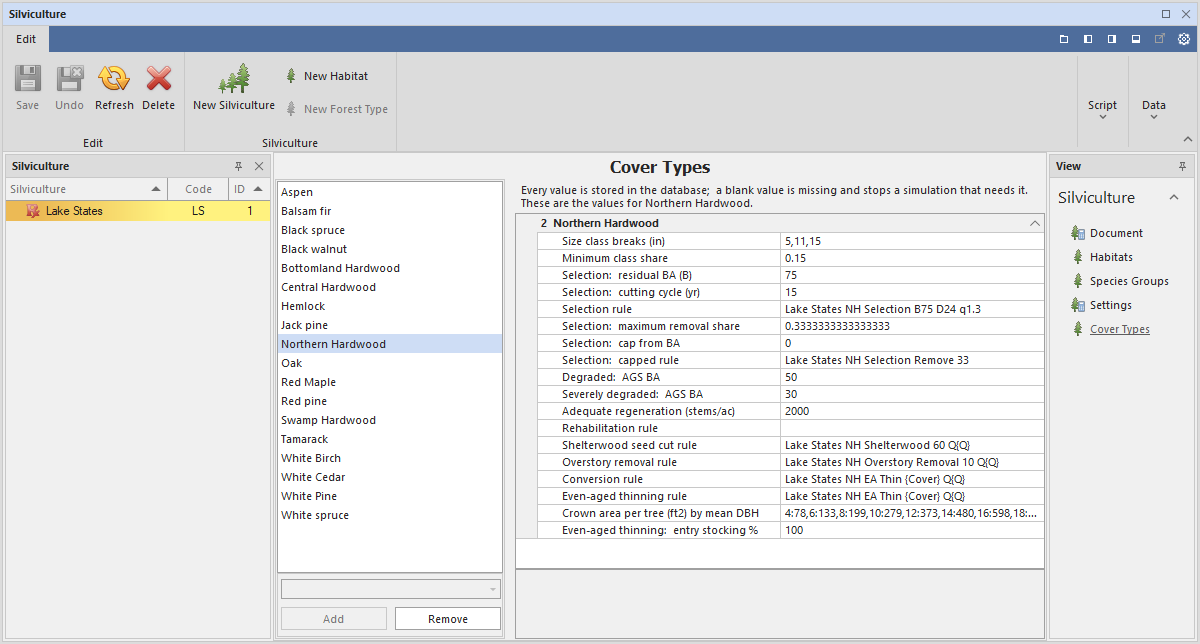Choose Black walnut in the list
This screenshot has width=1200, height=644.
click(x=390, y=249)
